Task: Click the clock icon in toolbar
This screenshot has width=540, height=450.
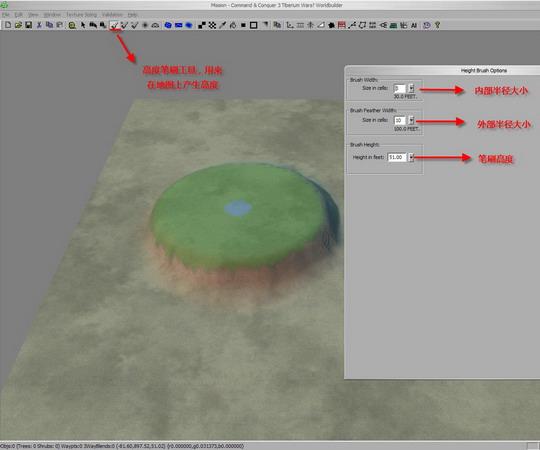Action: 427,25
